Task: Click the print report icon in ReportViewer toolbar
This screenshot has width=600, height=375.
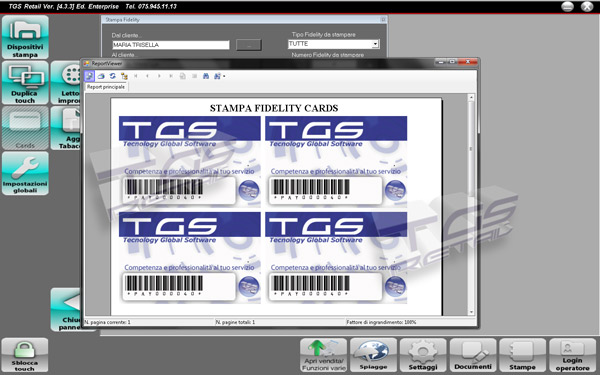Action: pos(101,76)
